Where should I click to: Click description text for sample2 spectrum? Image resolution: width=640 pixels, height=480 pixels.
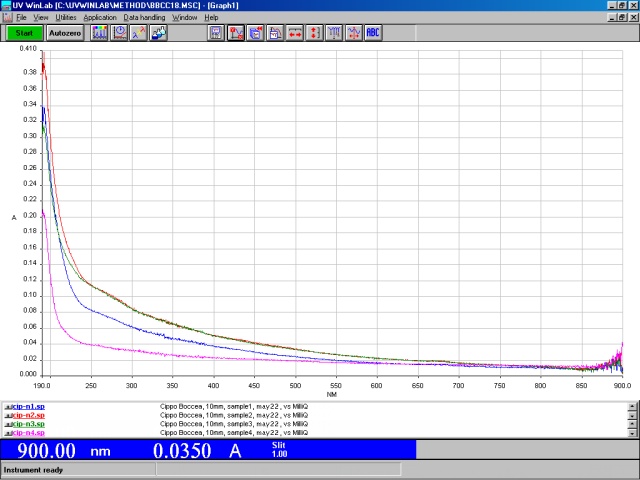pos(234,416)
